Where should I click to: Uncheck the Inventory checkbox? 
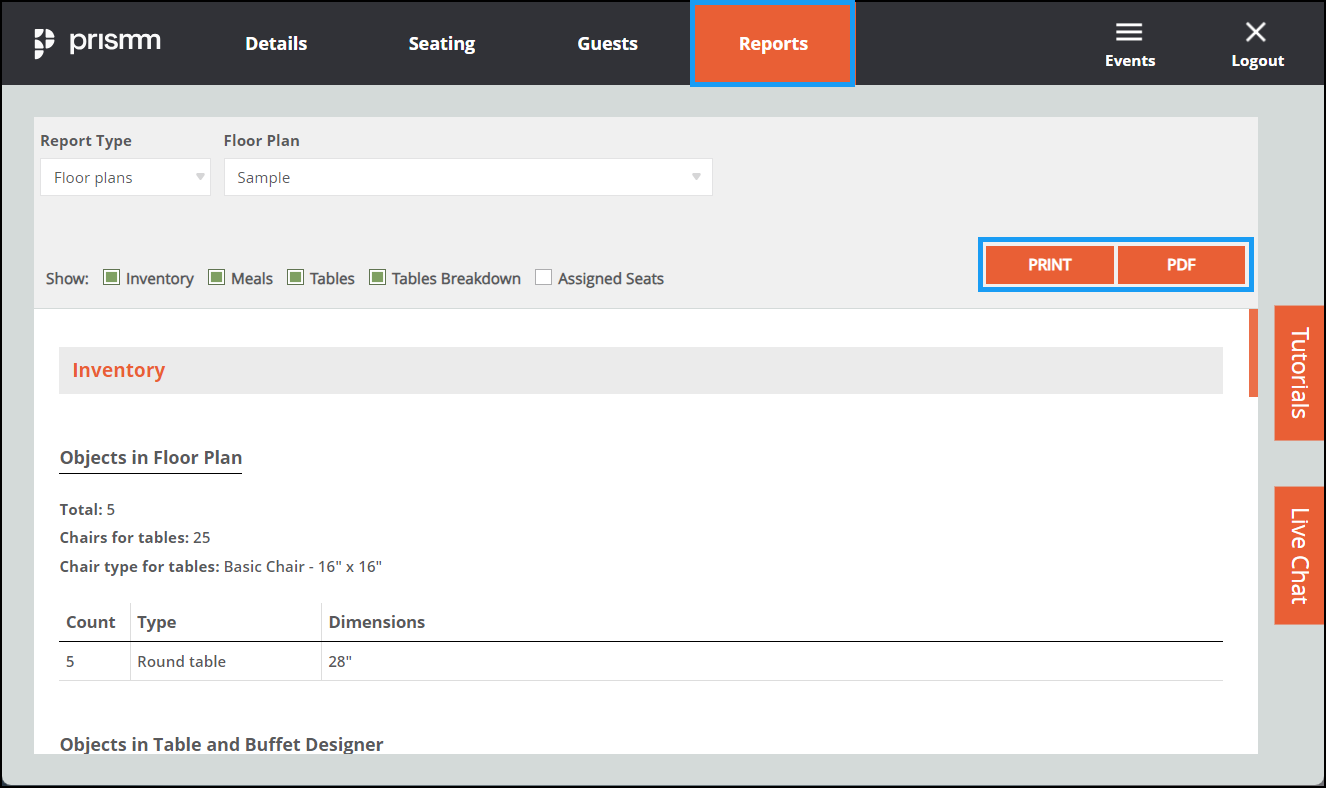[x=110, y=277]
